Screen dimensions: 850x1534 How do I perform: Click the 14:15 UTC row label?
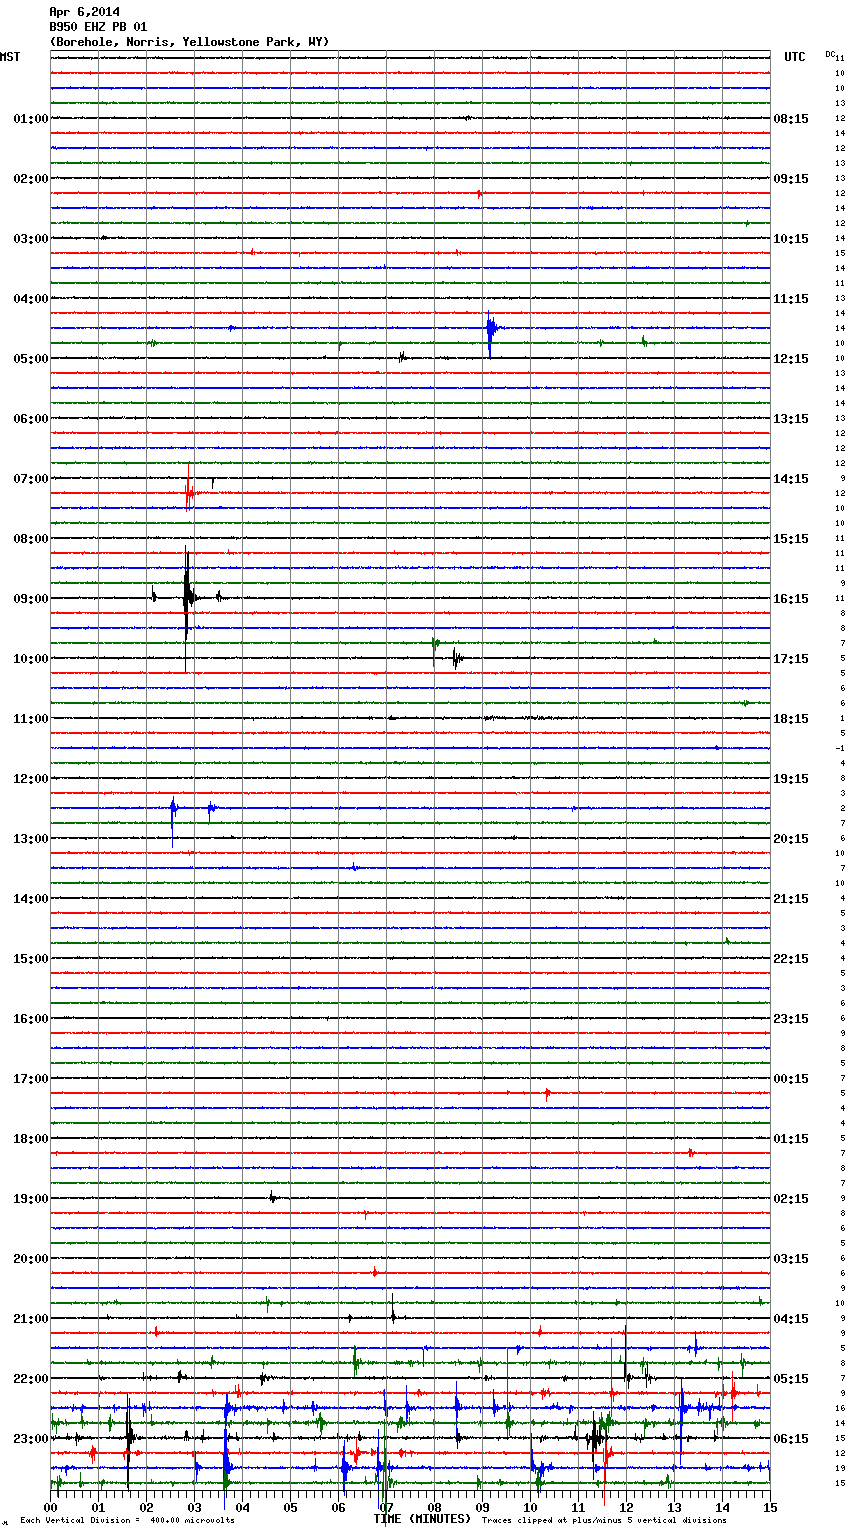791,479
